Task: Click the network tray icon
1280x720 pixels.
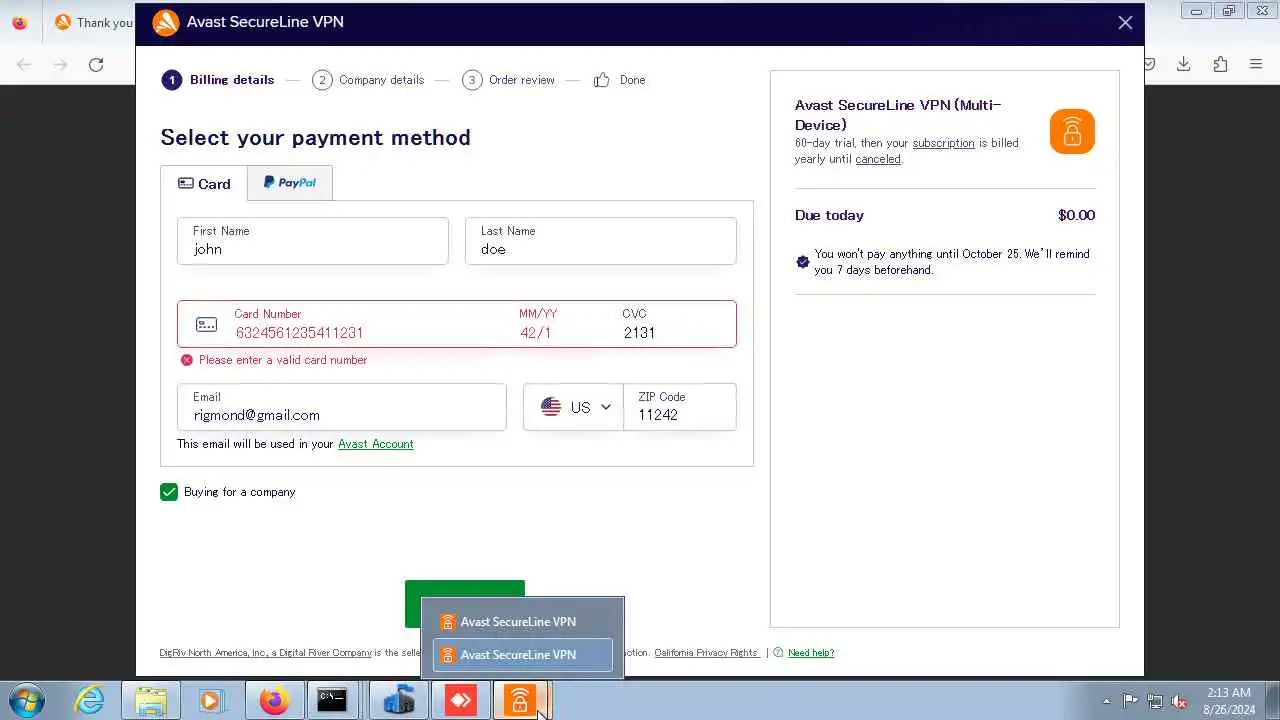Action: (1155, 701)
